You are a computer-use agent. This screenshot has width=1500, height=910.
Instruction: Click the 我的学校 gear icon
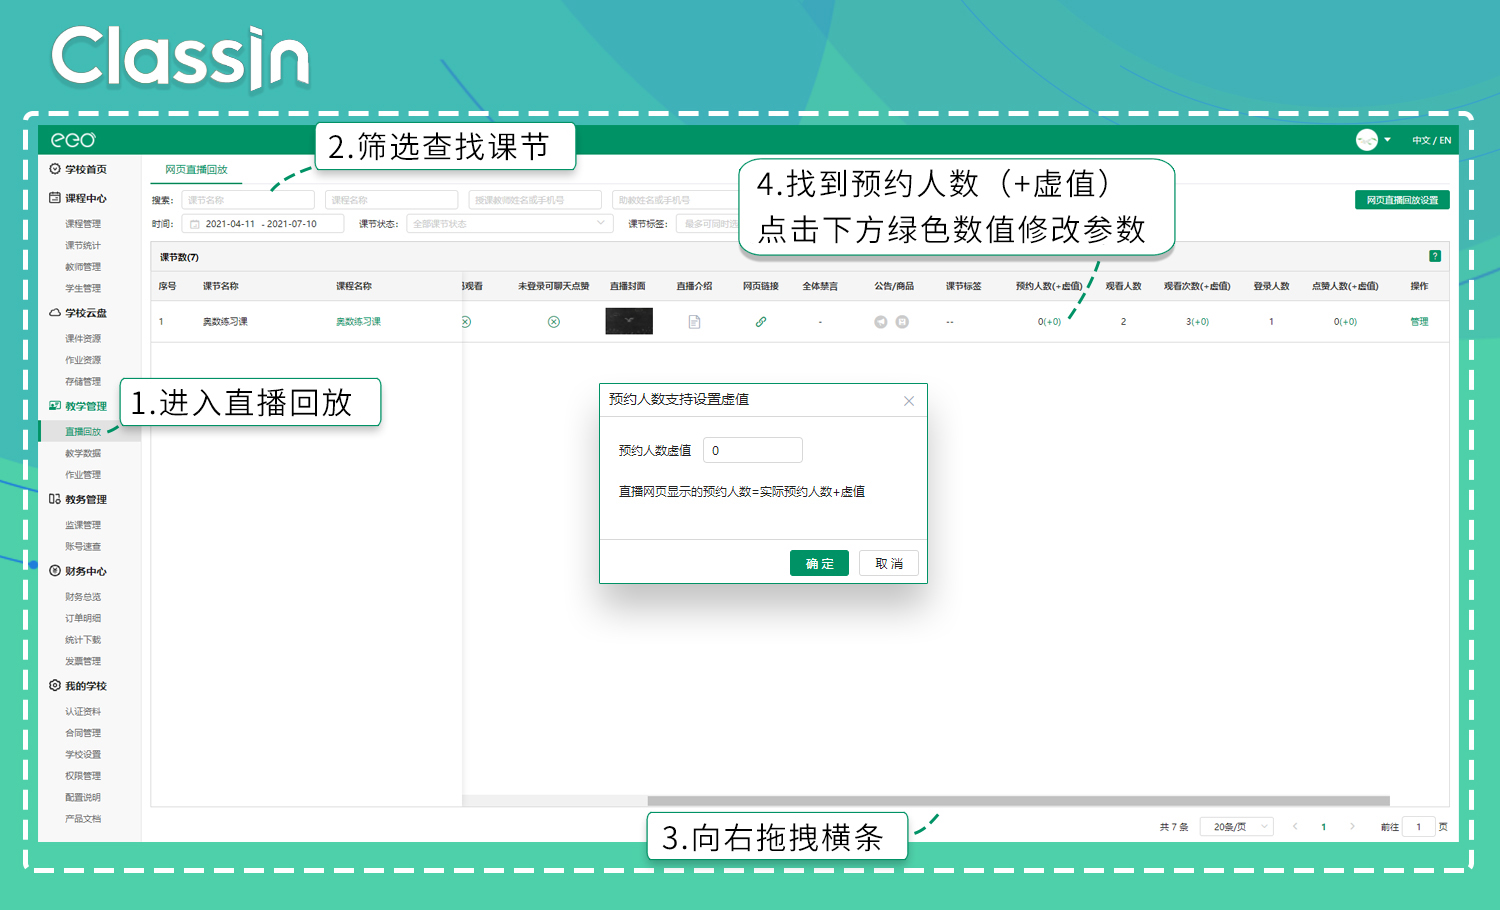pos(55,686)
